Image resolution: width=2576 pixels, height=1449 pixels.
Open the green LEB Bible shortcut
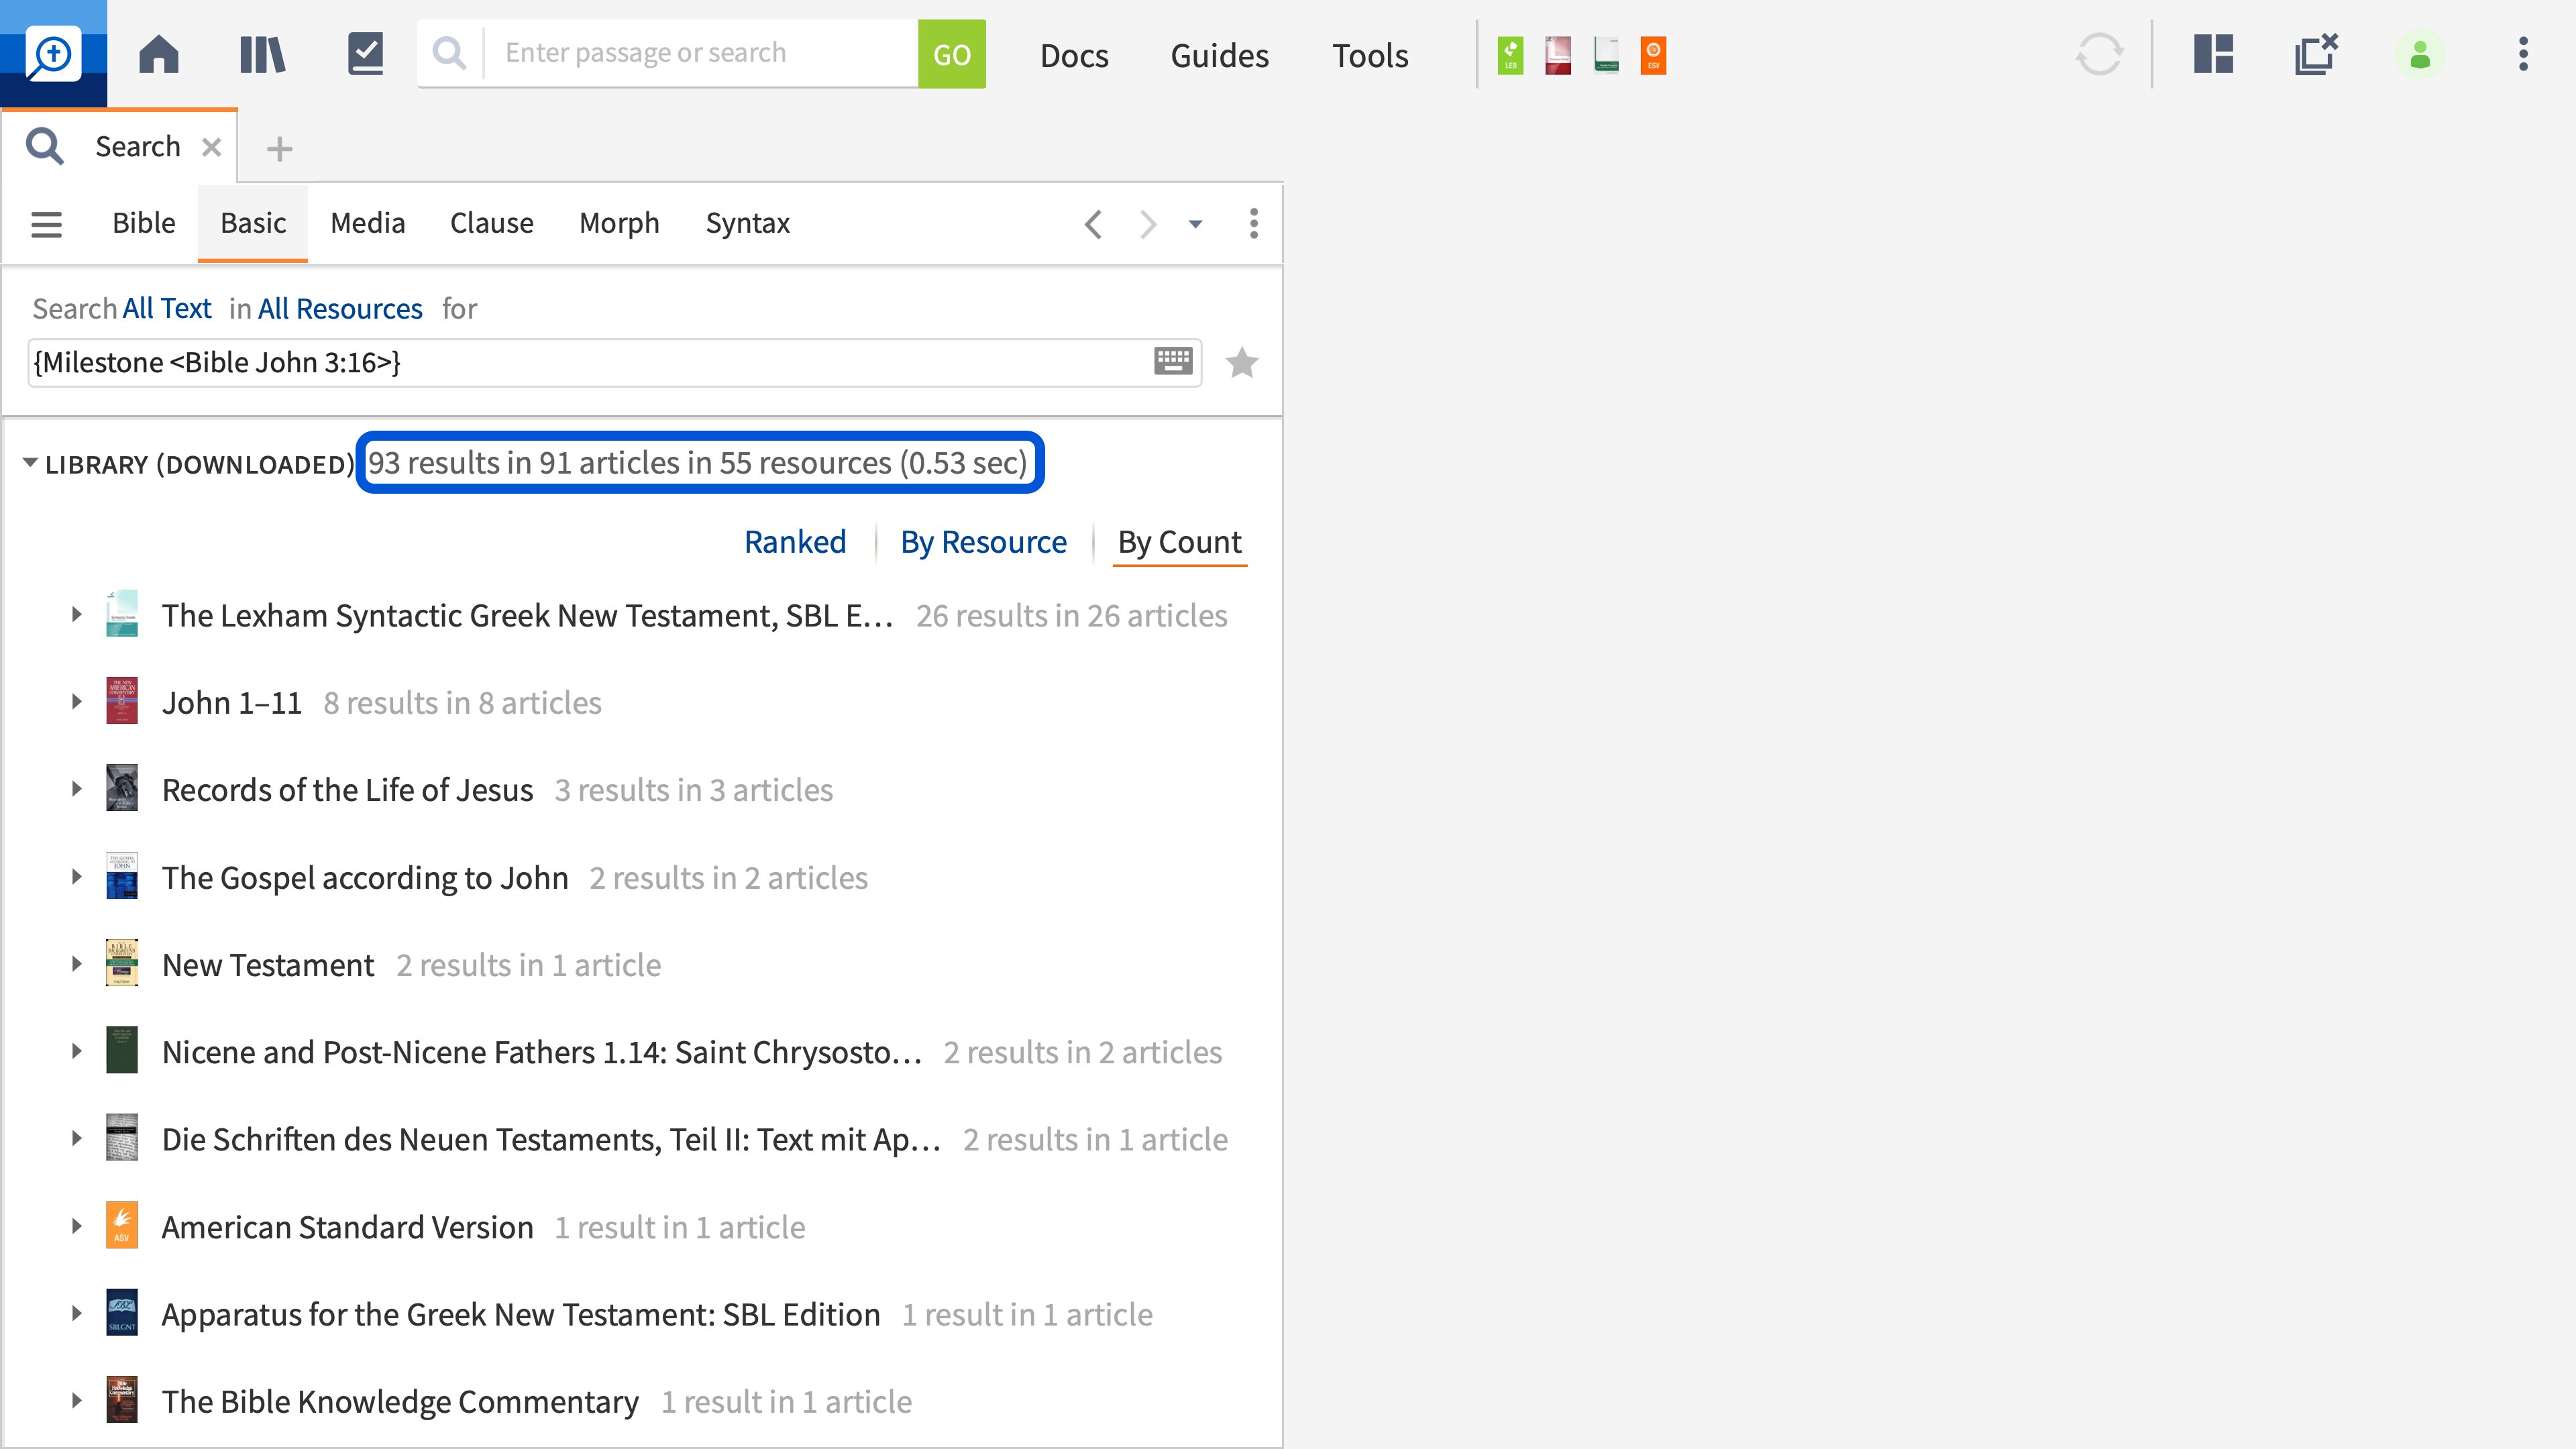pyautogui.click(x=1511, y=55)
